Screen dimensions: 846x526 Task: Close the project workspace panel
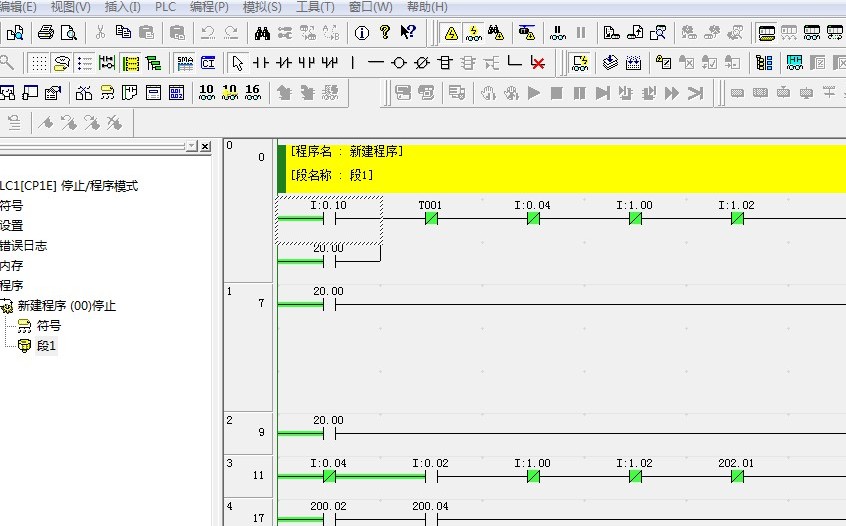click(x=206, y=146)
